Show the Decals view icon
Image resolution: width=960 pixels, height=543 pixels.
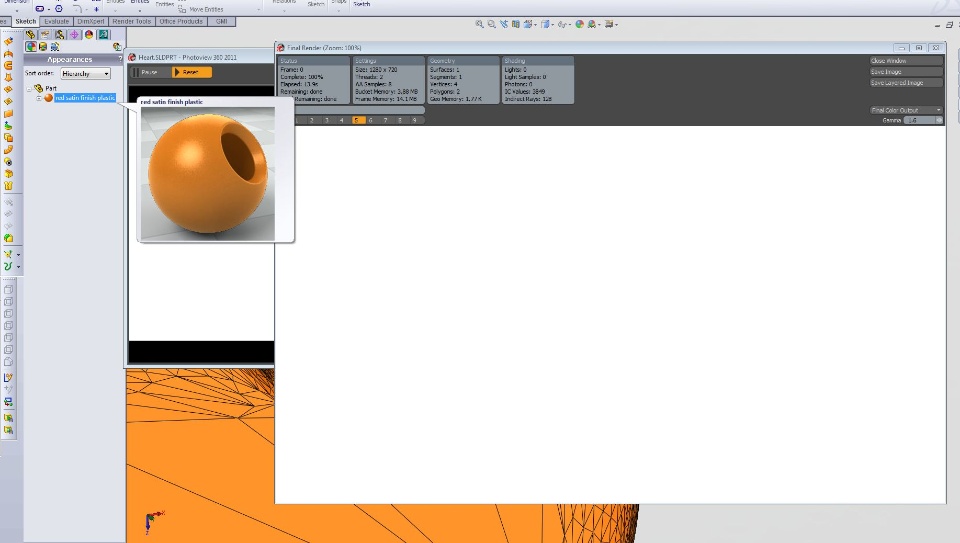(43, 47)
